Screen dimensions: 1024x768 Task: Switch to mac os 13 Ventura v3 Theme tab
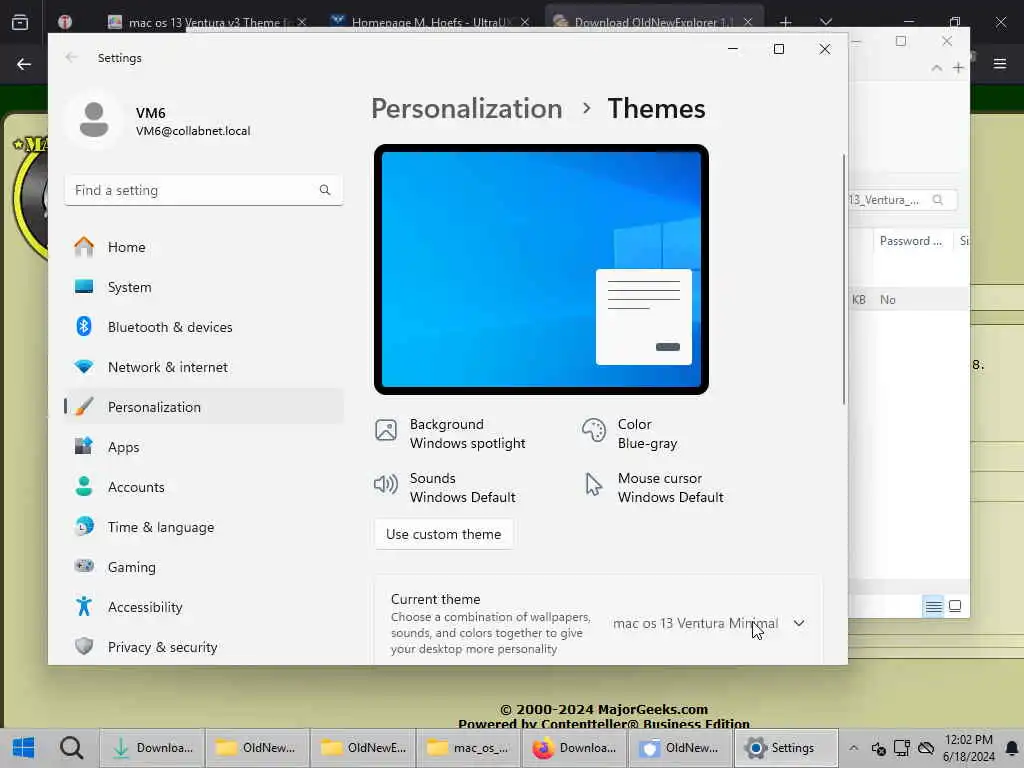[206, 22]
